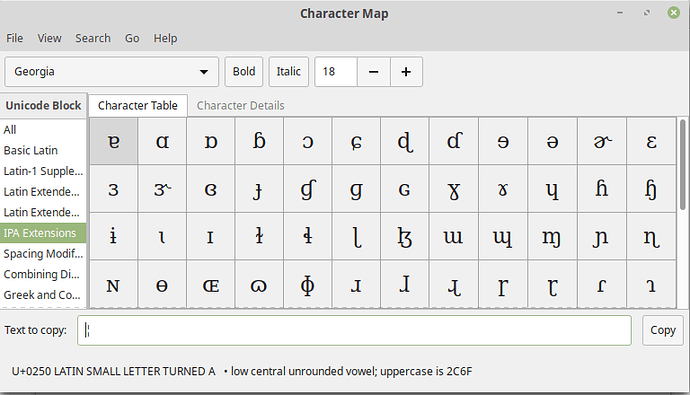Image resolution: width=690 pixels, height=395 pixels.
Task: Select the d with tail ɖ character
Action: [405, 141]
